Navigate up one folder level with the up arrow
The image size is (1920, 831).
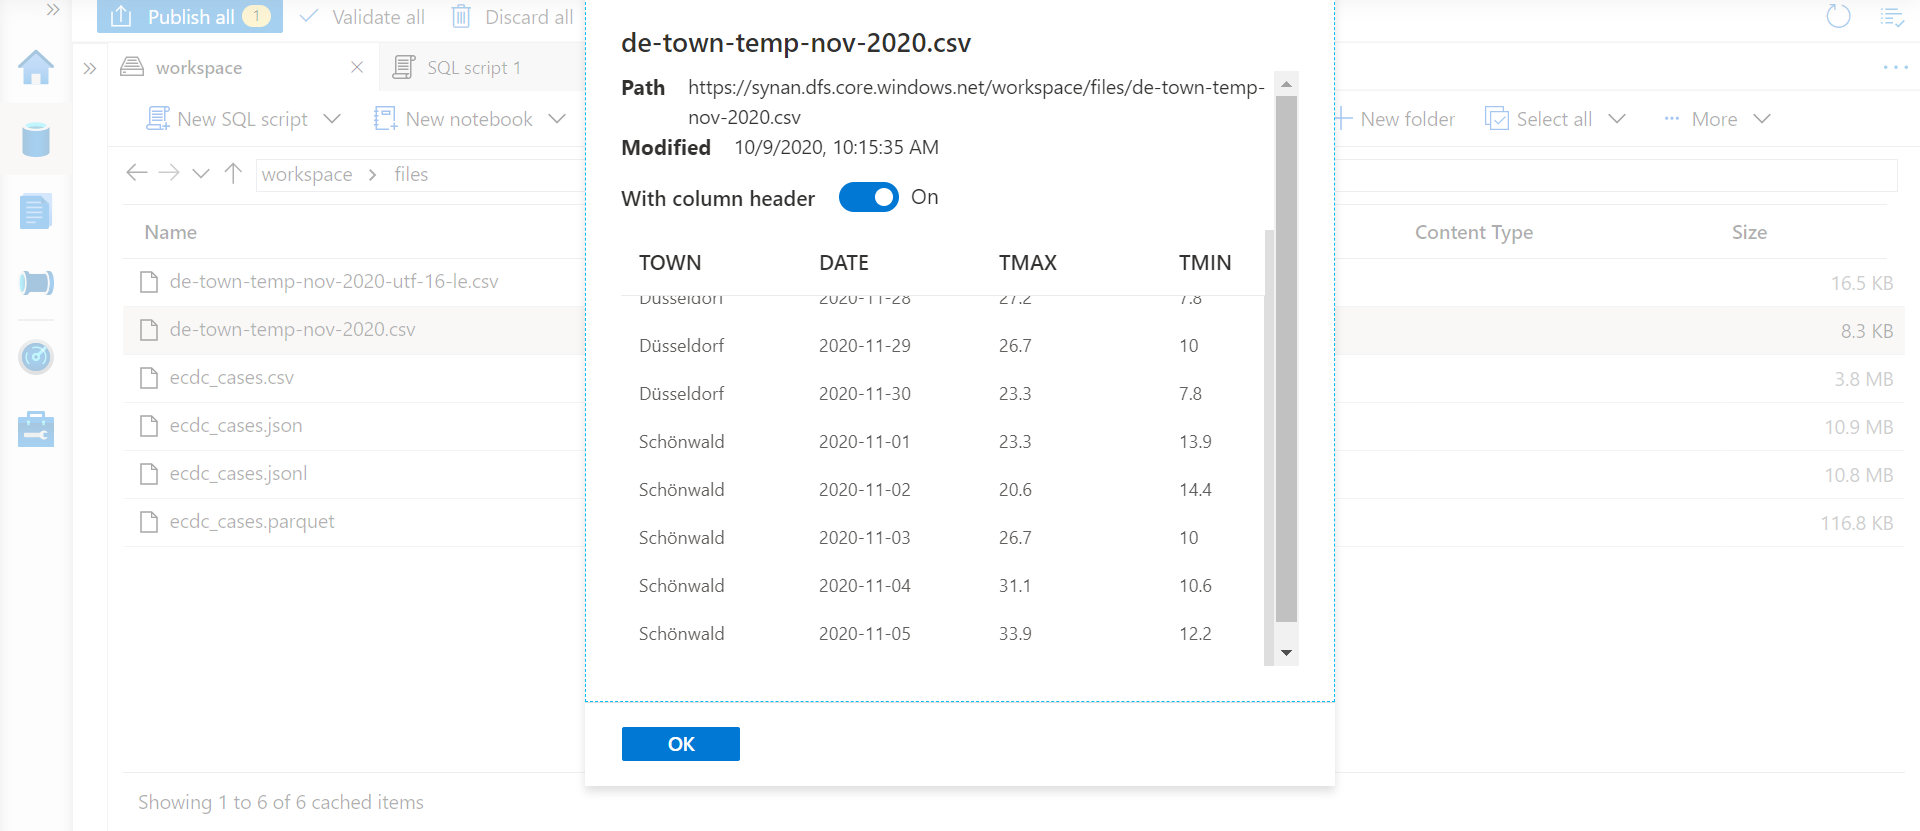[233, 173]
